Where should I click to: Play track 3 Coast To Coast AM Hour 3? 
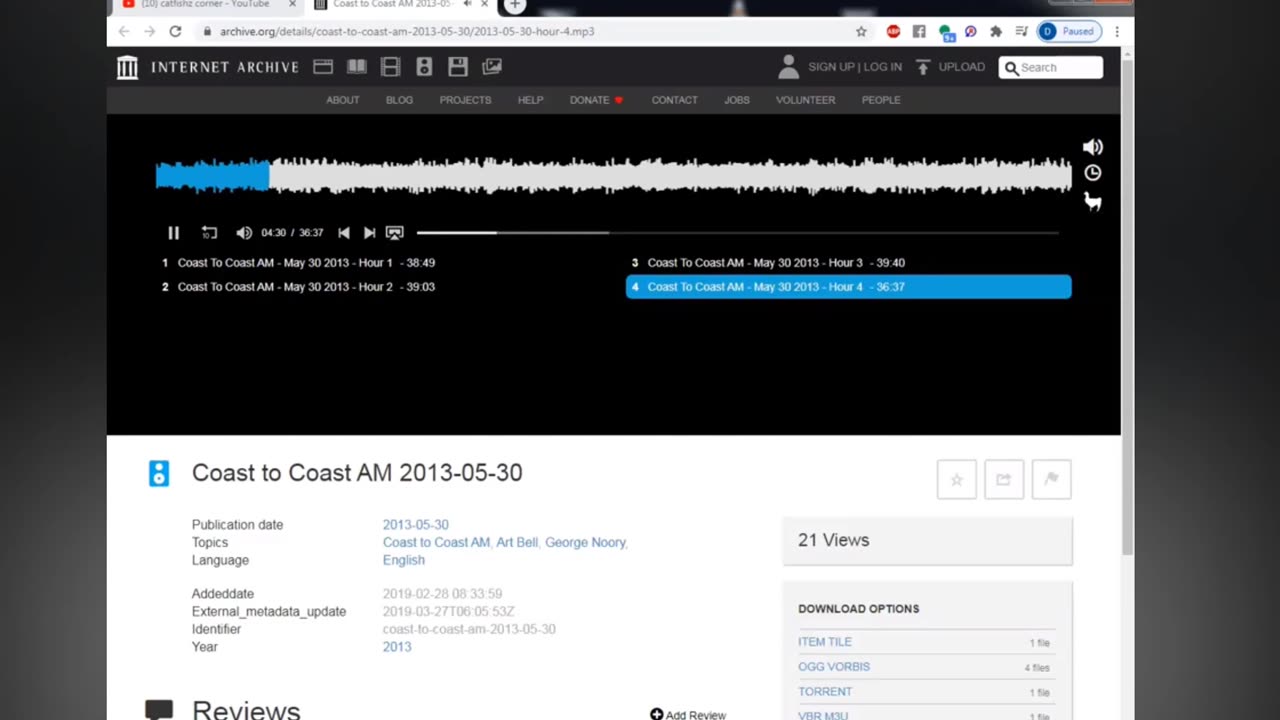[x=768, y=263]
